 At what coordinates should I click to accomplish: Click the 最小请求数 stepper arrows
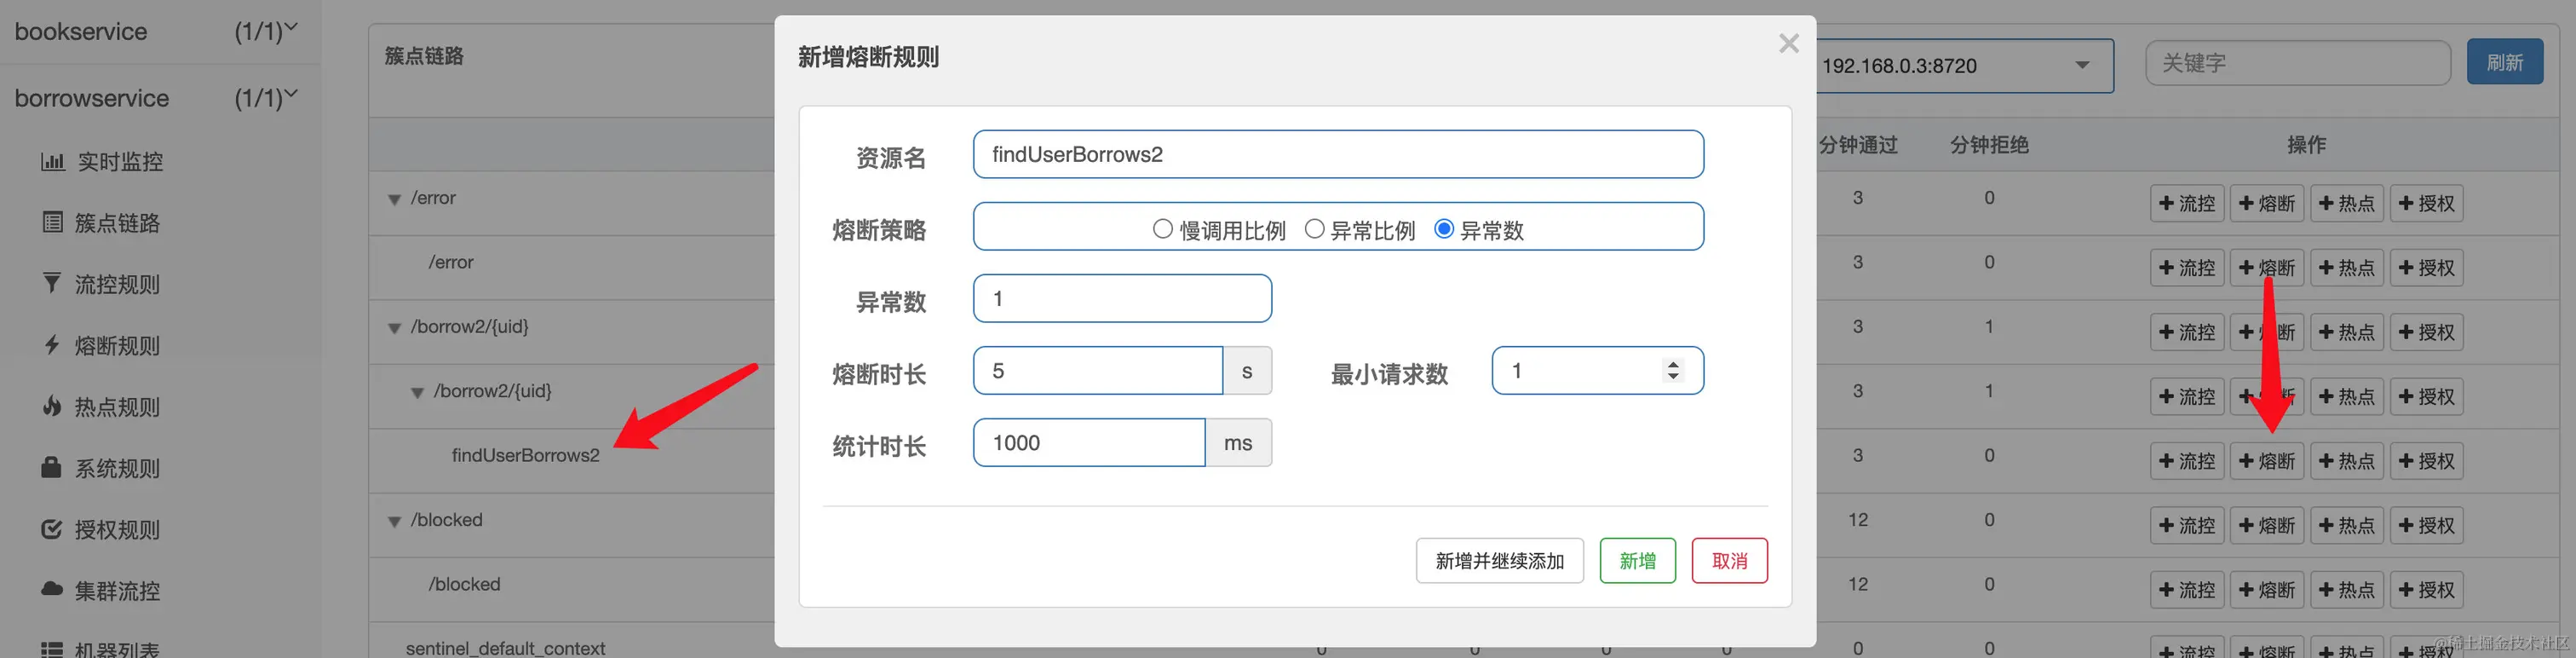tap(1673, 370)
